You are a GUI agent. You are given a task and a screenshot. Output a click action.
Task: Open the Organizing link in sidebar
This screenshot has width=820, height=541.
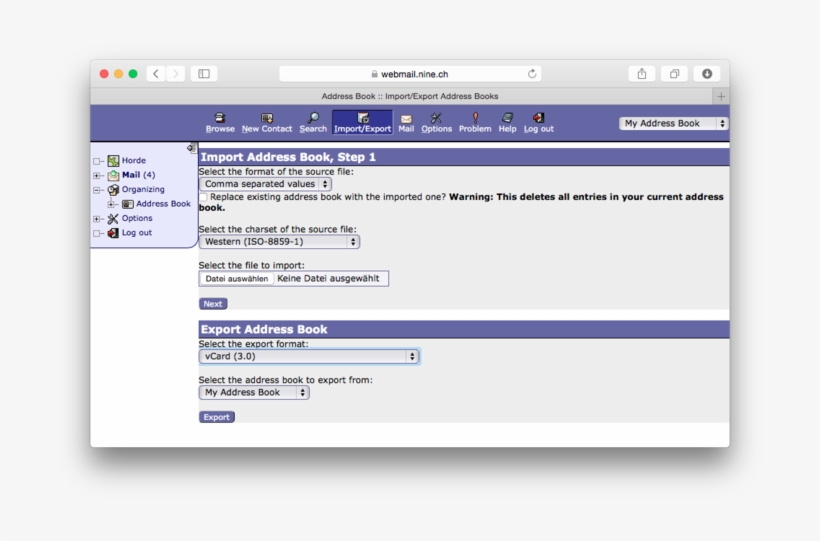143,189
